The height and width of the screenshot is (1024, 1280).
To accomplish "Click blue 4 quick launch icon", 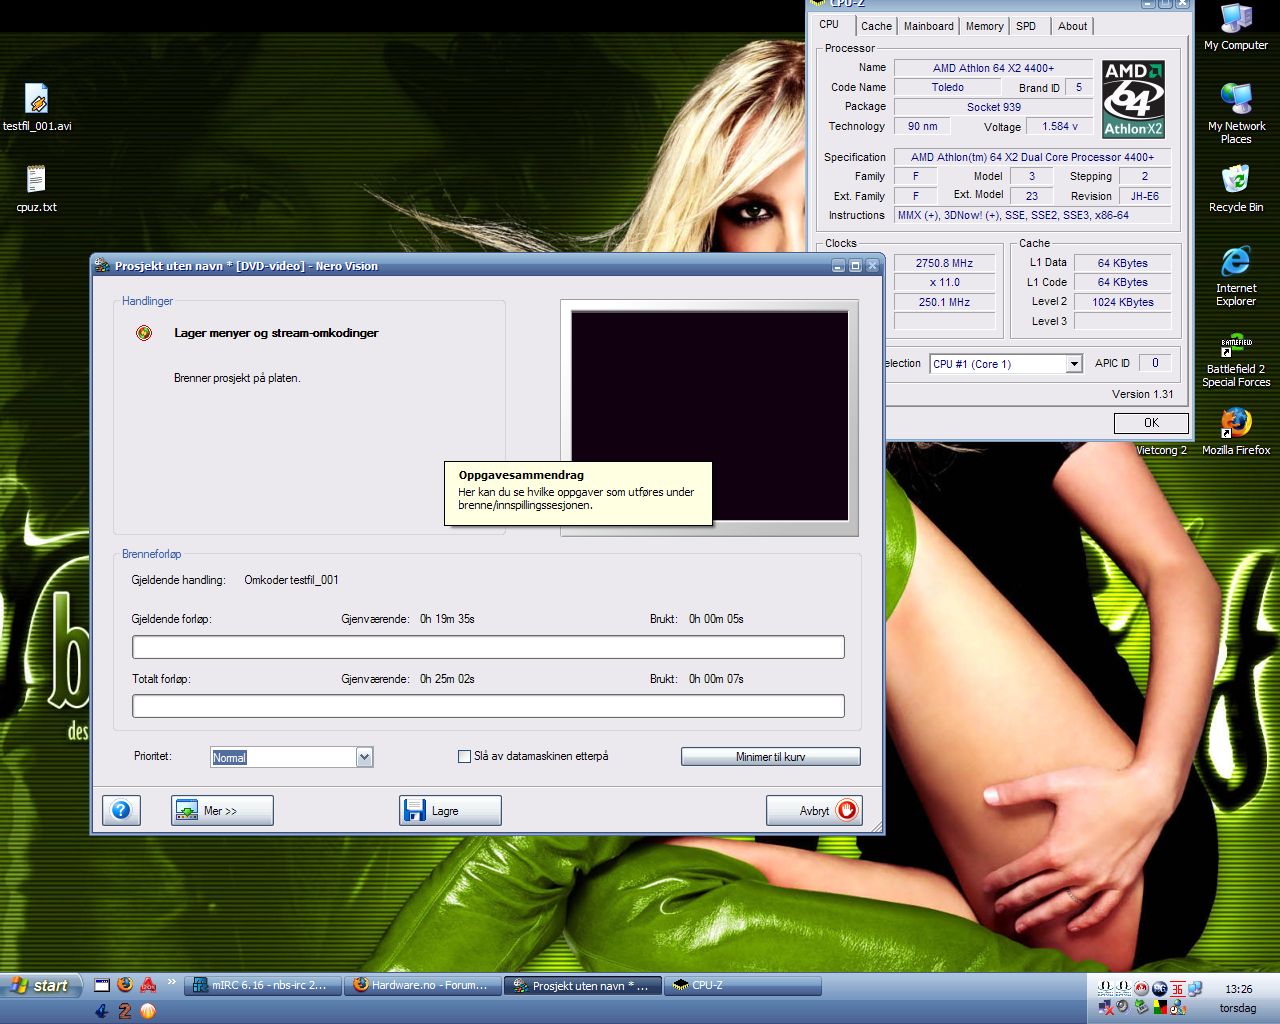I will coord(102,1011).
